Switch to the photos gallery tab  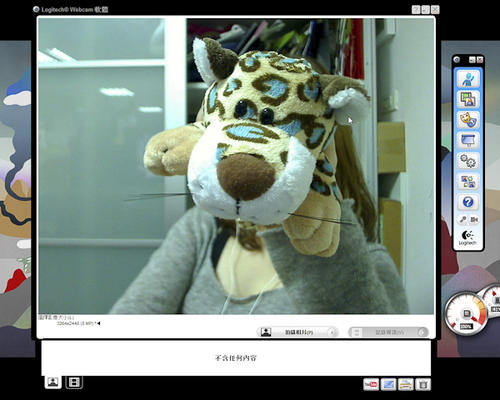coord(53,382)
